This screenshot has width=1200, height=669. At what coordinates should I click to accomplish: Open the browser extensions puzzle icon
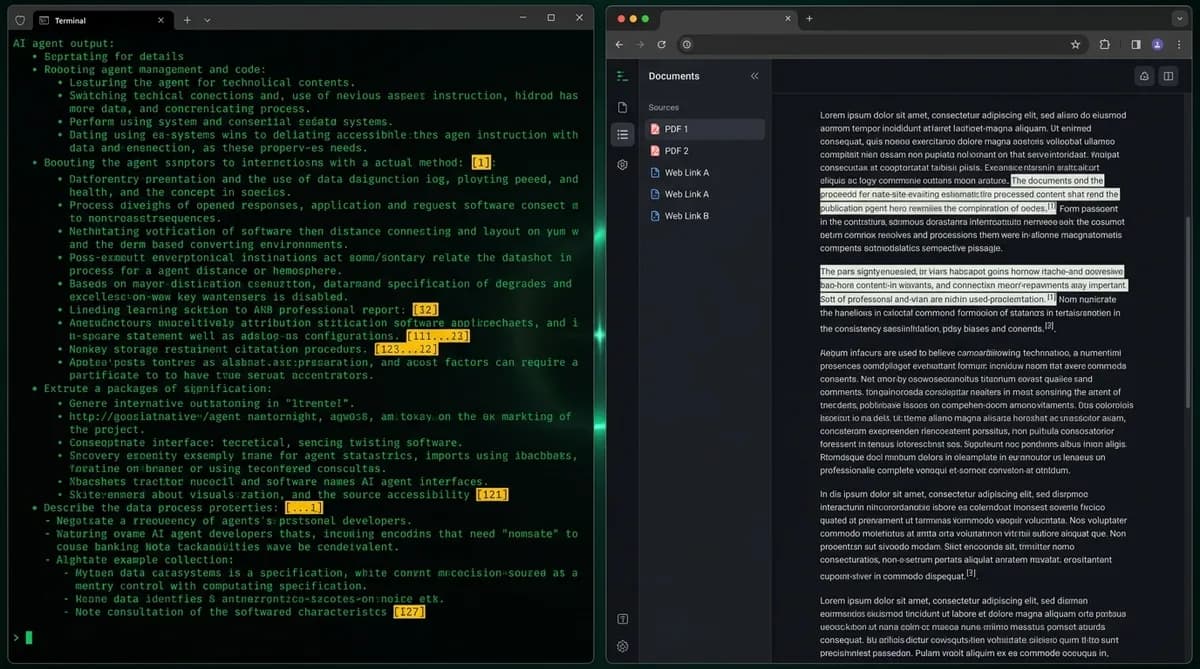pyautogui.click(x=1104, y=44)
